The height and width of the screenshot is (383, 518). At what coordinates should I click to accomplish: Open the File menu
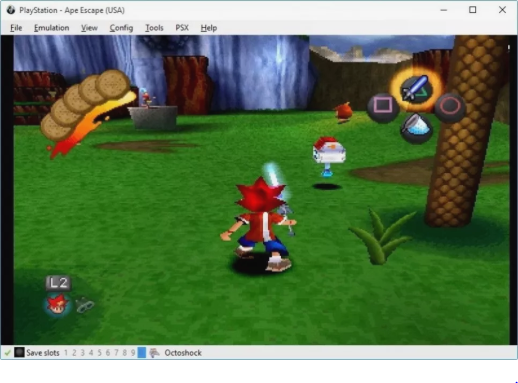16,28
